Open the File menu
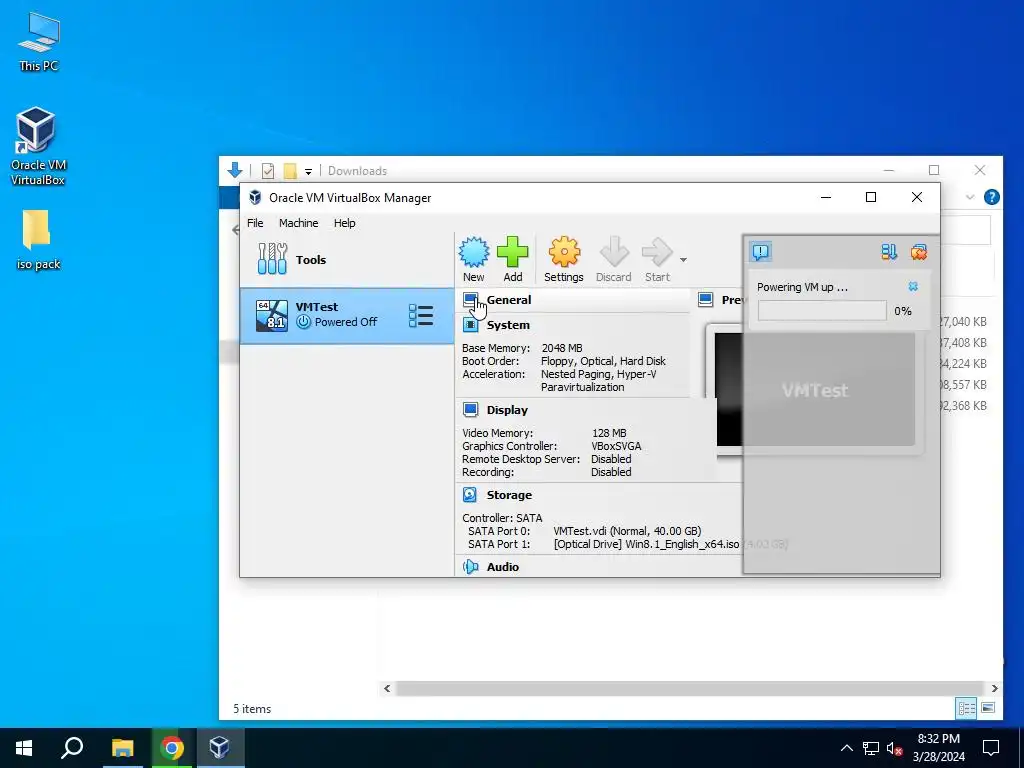1024x768 pixels. 255,223
